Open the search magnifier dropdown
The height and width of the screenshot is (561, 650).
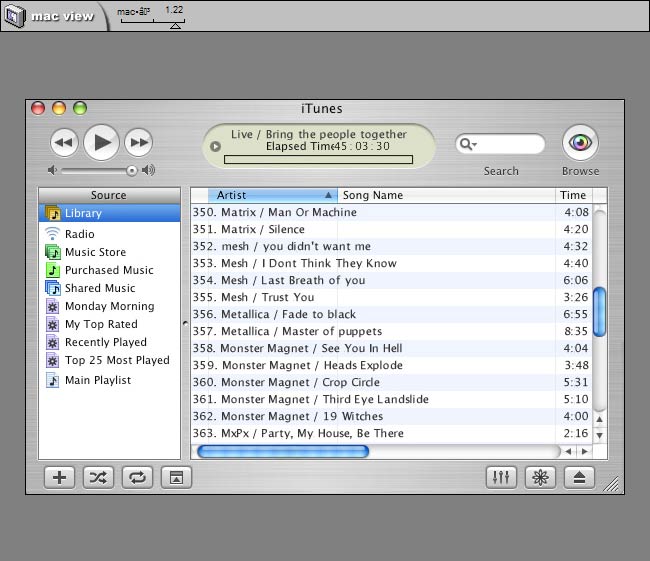(x=468, y=144)
